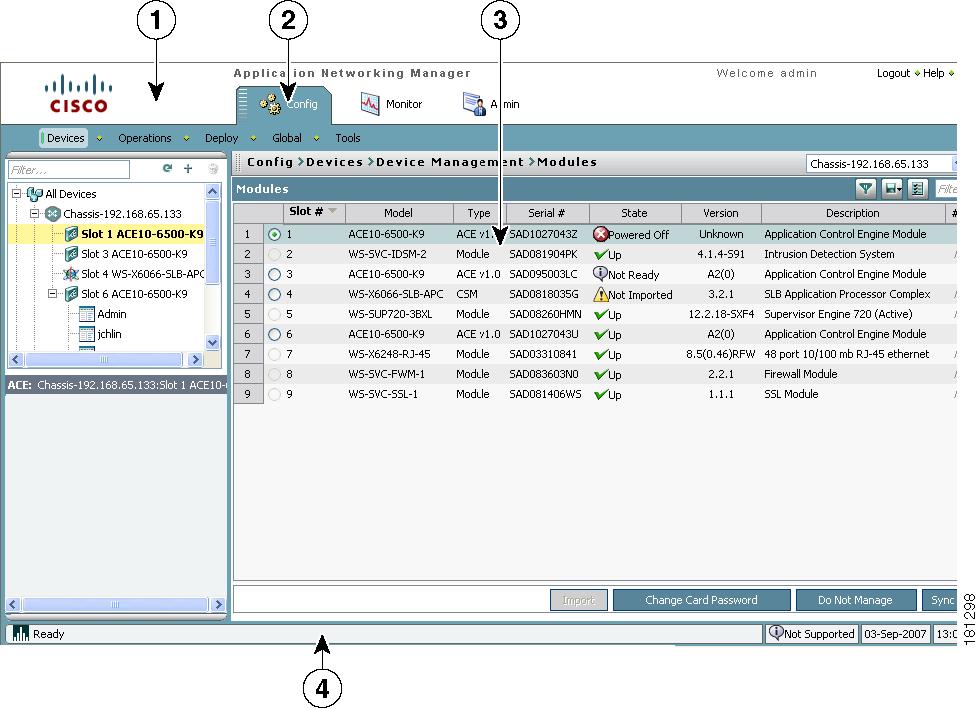This screenshot has width=979, height=709.
Task: Click the green Up checkmark for slot 6 ACE10-6500-K9
Action: (x=601, y=334)
